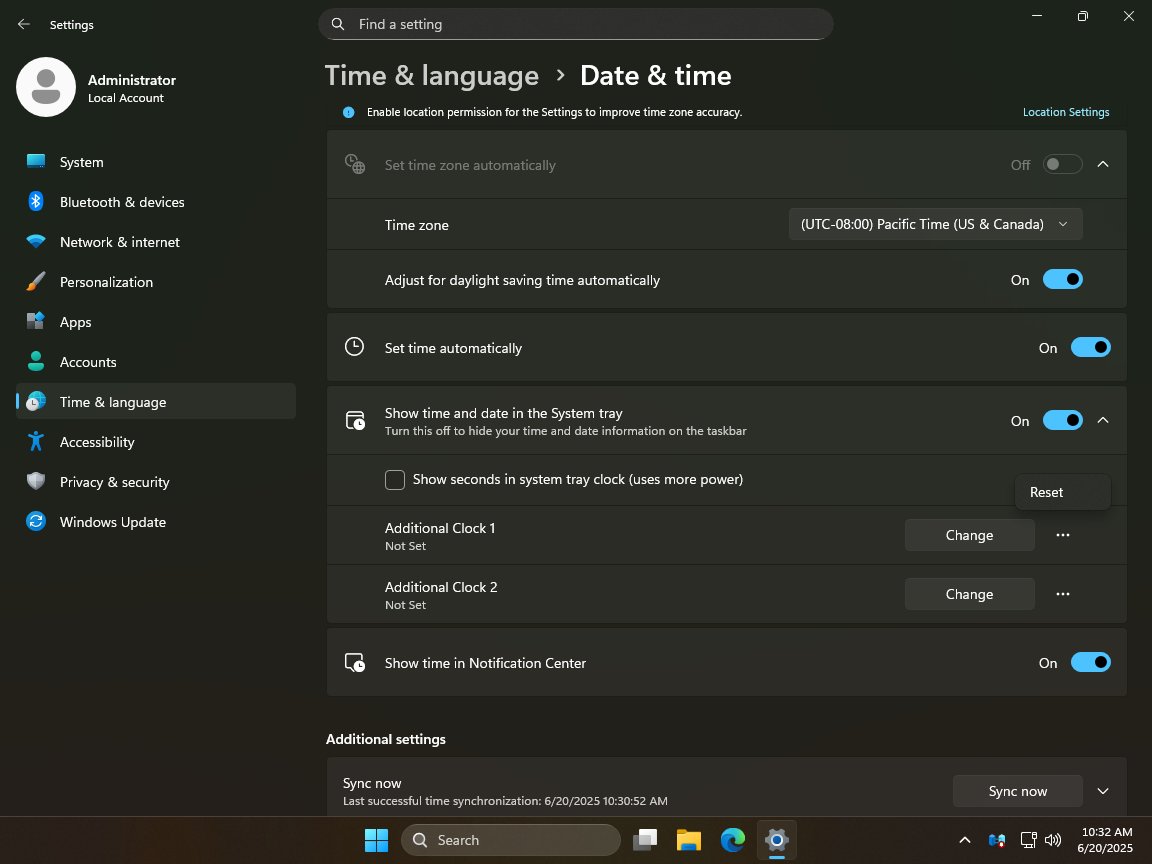Click the back arrow in Settings
Image resolution: width=1152 pixels, height=864 pixels.
tap(24, 24)
